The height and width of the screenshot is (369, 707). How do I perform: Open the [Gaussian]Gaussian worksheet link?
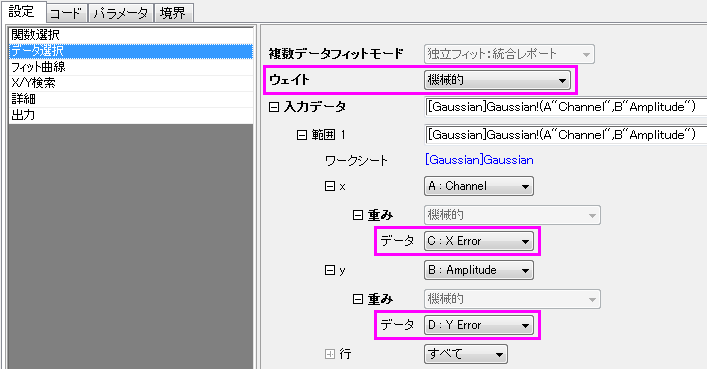(479, 160)
